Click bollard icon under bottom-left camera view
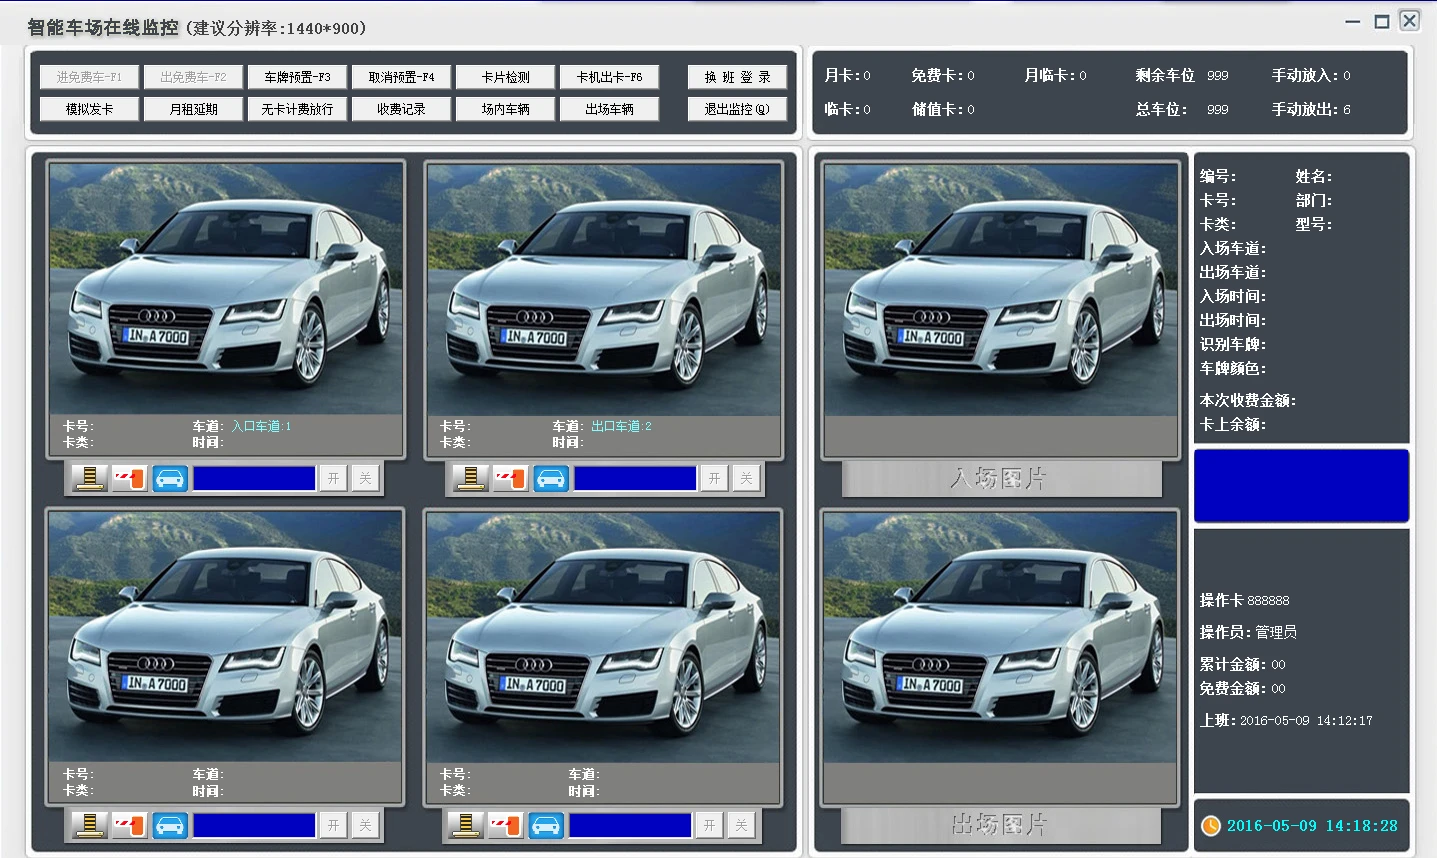This screenshot has width=1437, height=858. point(90,825)
